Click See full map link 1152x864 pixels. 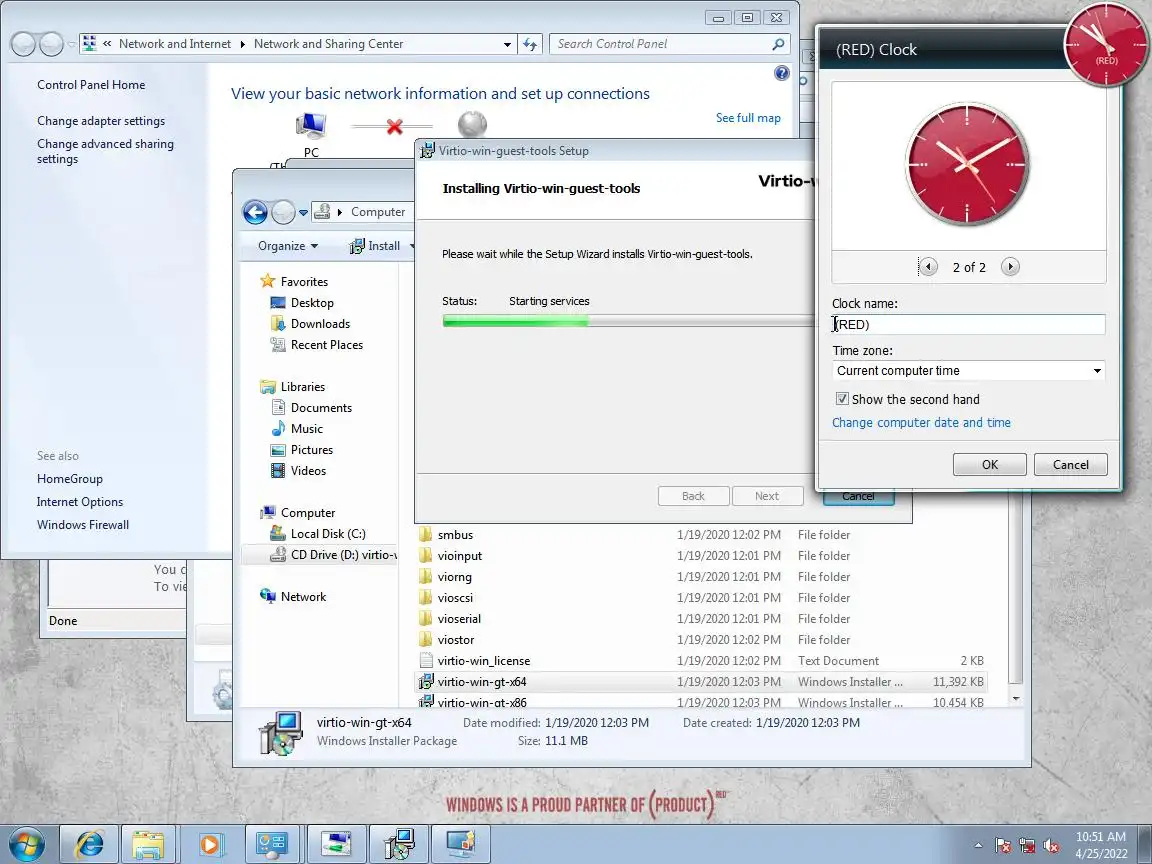(x=748, y=118)
